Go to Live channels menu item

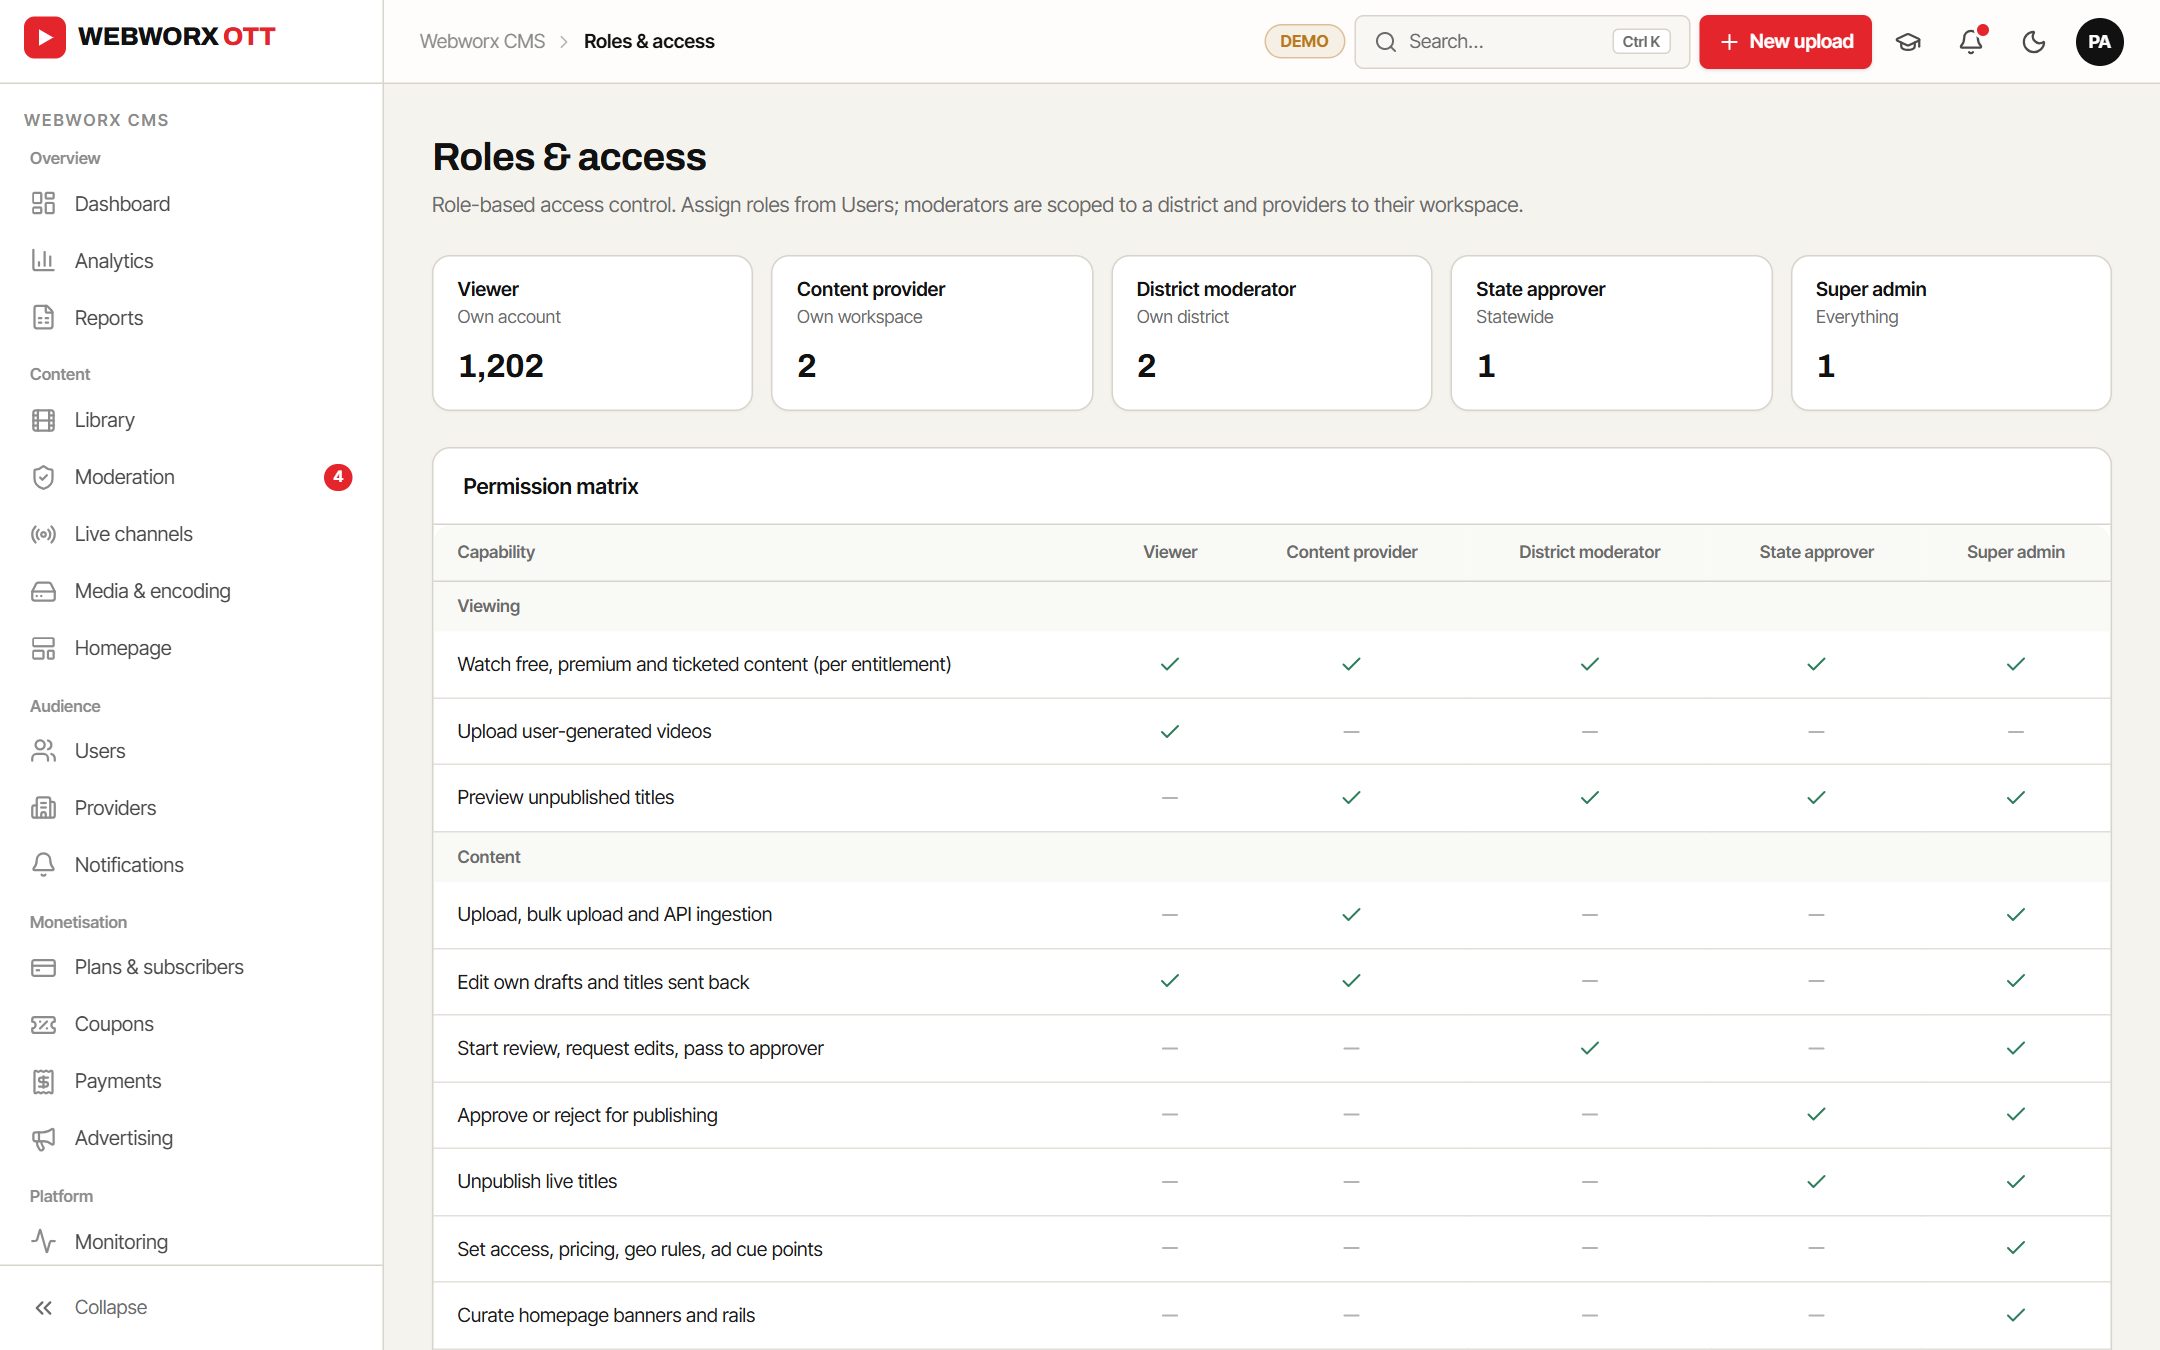coord(191,534)
